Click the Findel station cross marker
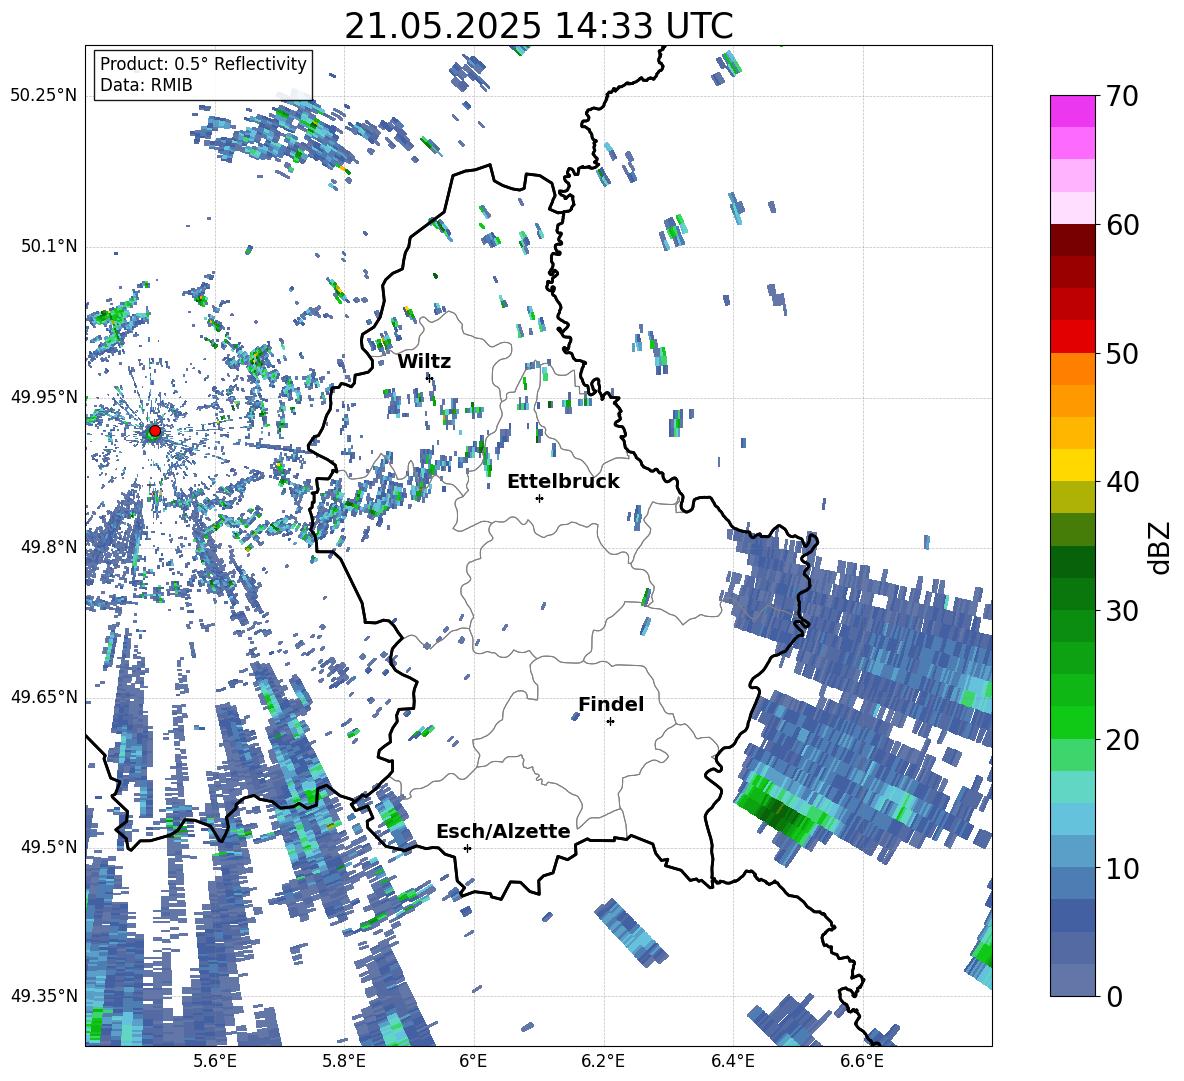The image size is (1184, 1081). (610, 722)
